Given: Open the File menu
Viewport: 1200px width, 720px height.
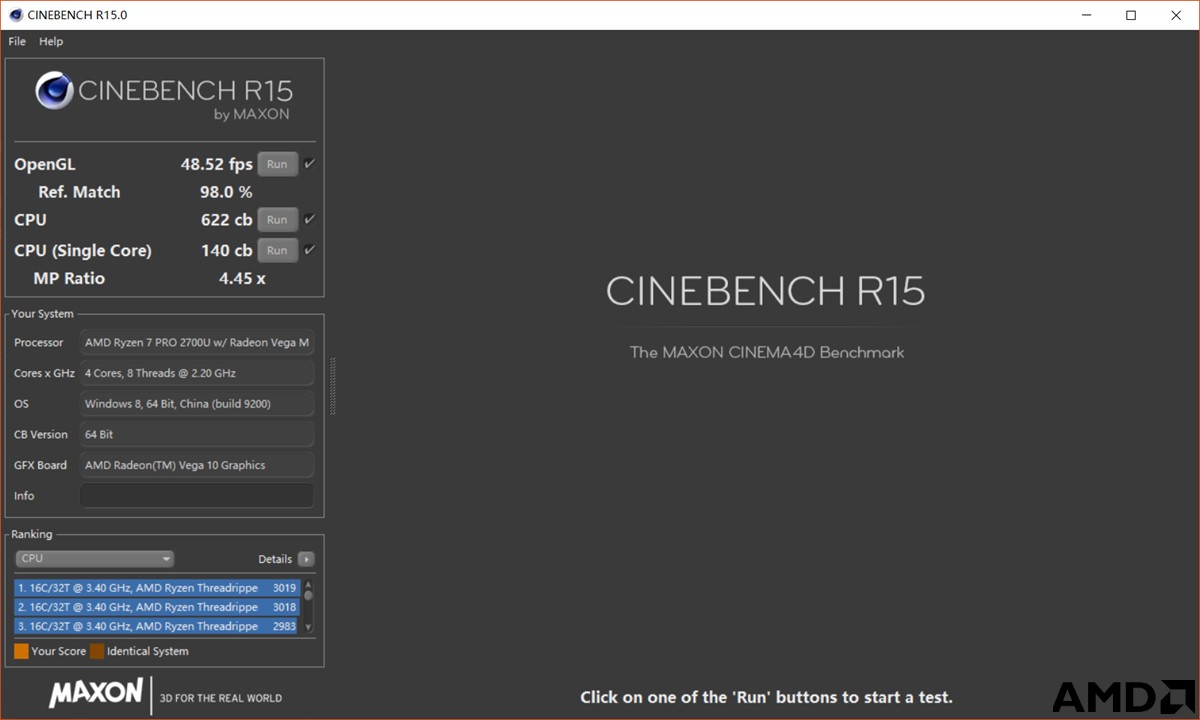Looking at the screenshot, I should (17, 41).
